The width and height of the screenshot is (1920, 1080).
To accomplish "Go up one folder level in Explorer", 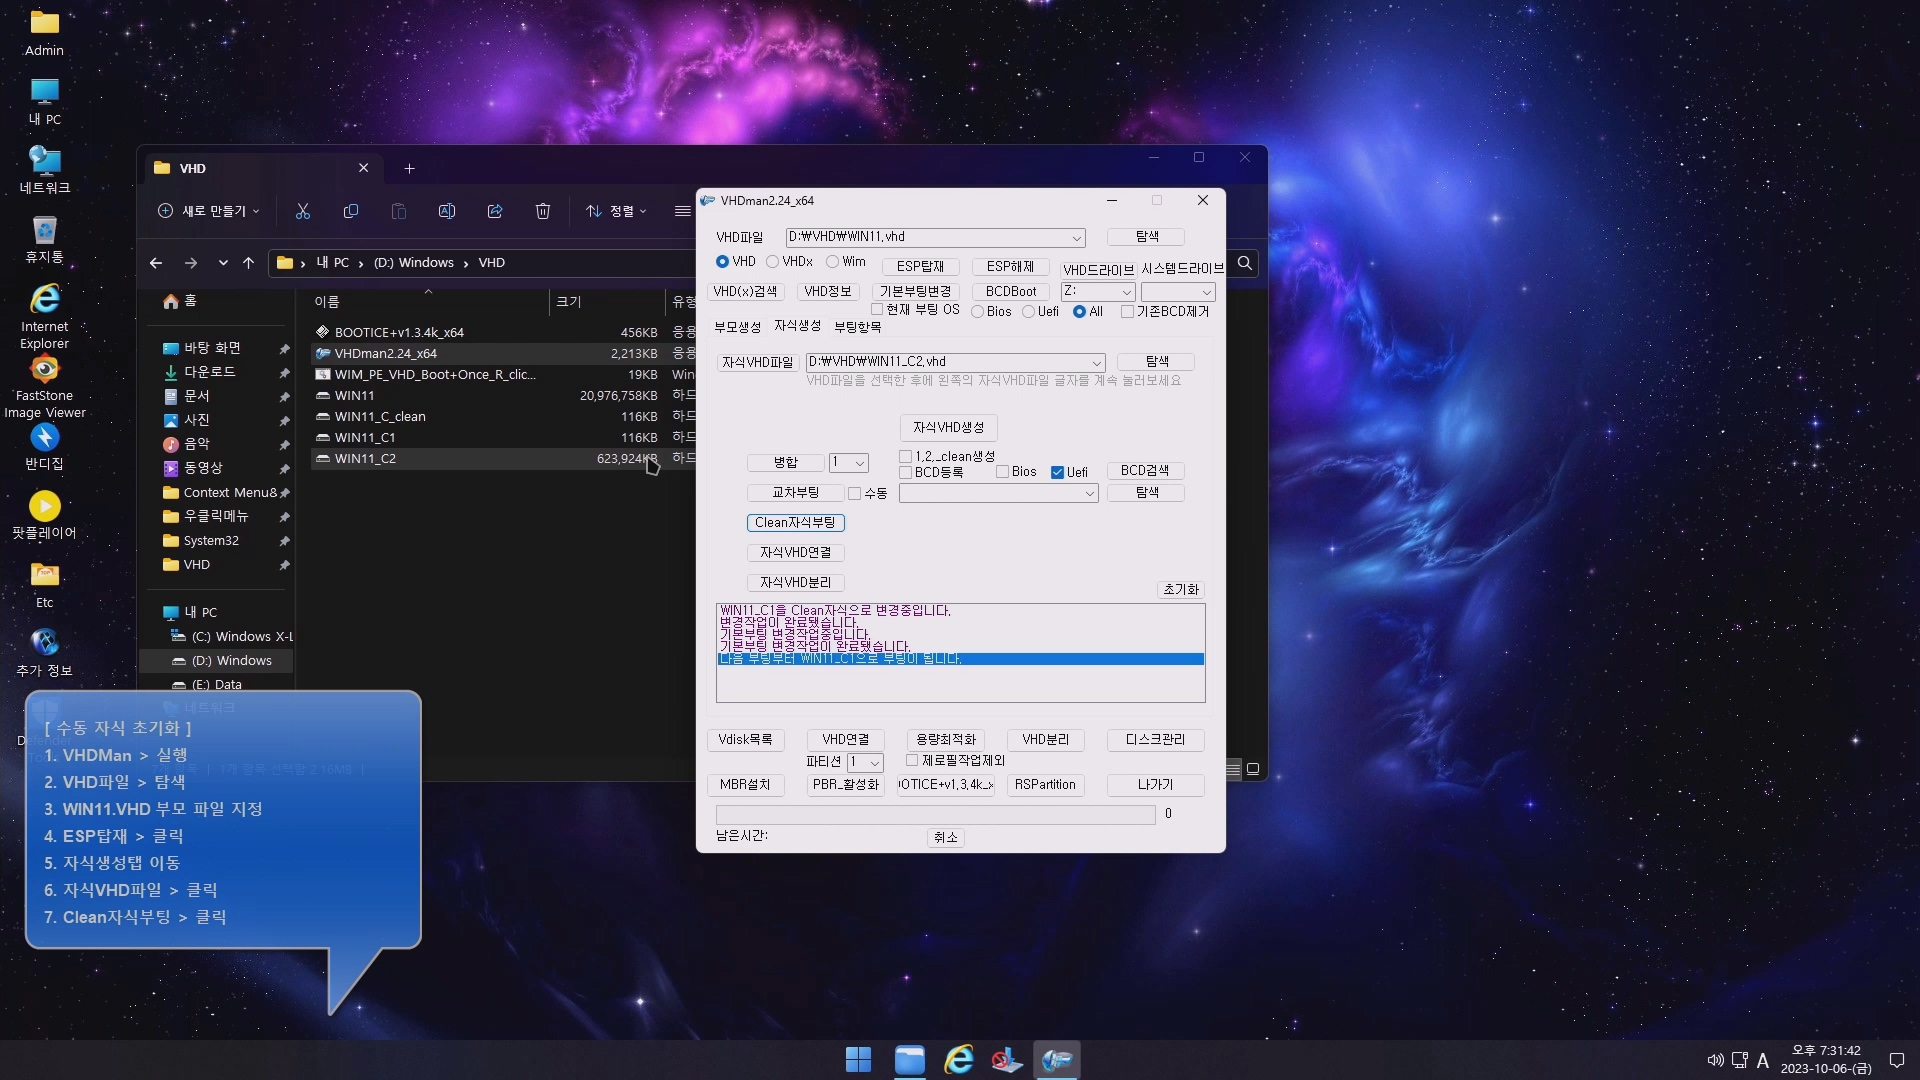I will [x=249, y=263].
